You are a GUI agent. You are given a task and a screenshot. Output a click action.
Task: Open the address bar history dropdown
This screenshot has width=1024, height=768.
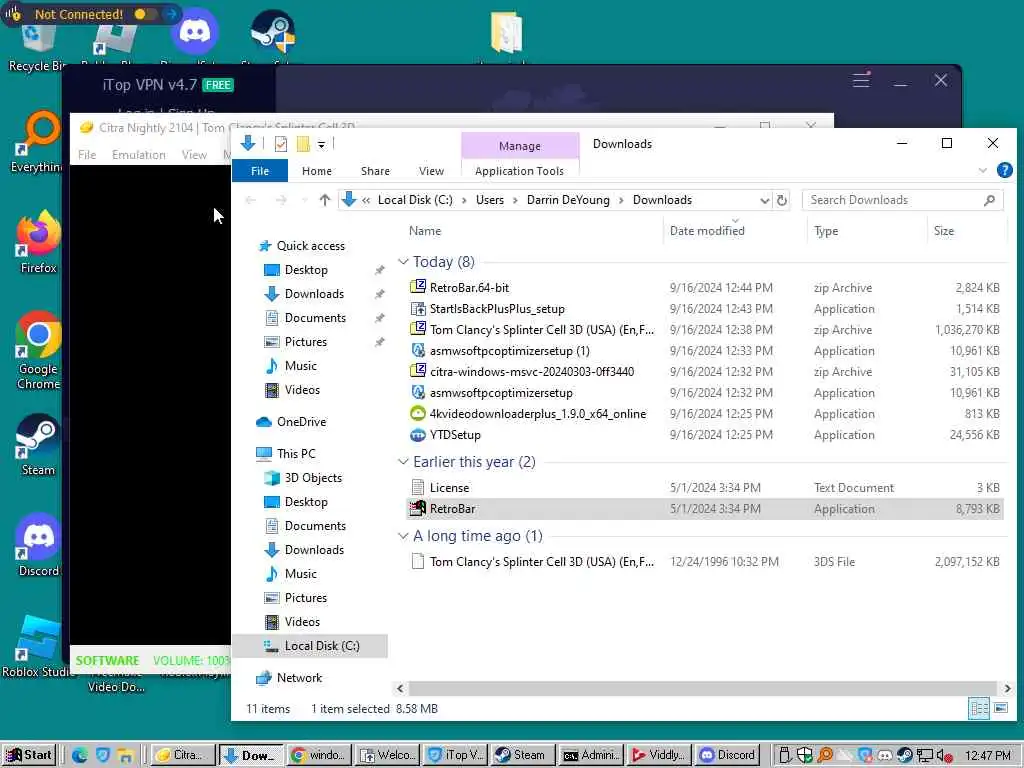click(764, 200)
